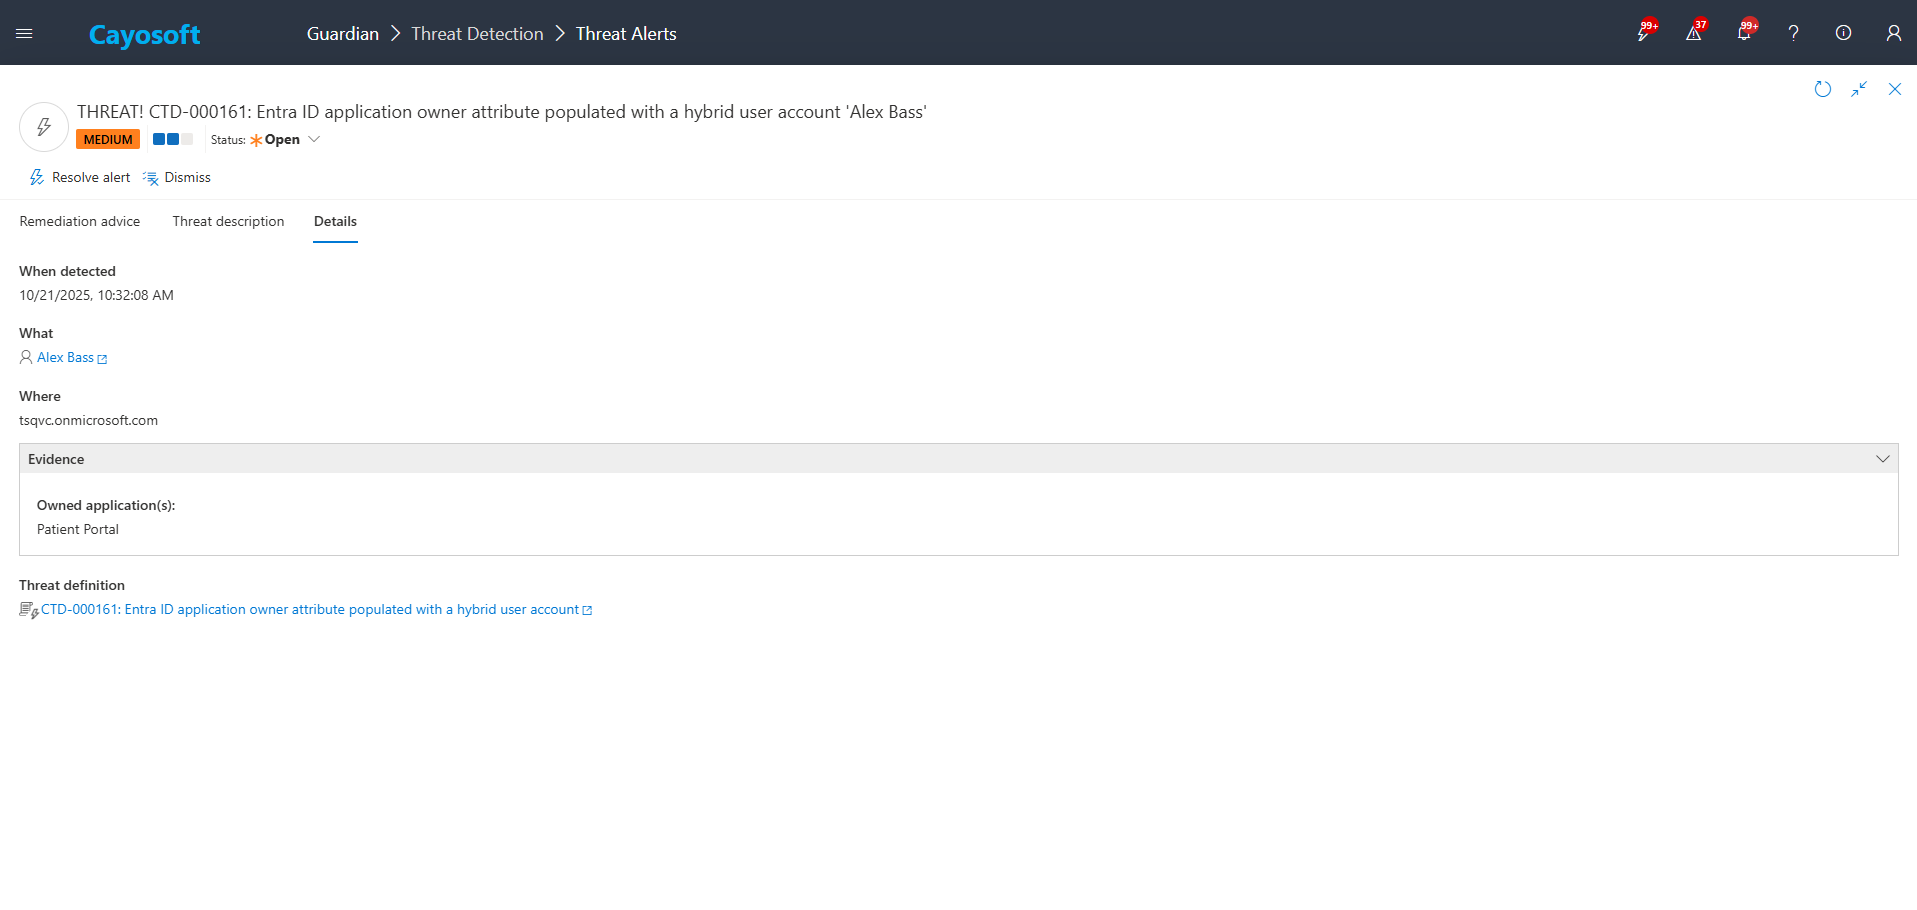Go to Threat Detection breadcrumb
This screenshot has height=910, width=1917.
click(x=477, y=34)
